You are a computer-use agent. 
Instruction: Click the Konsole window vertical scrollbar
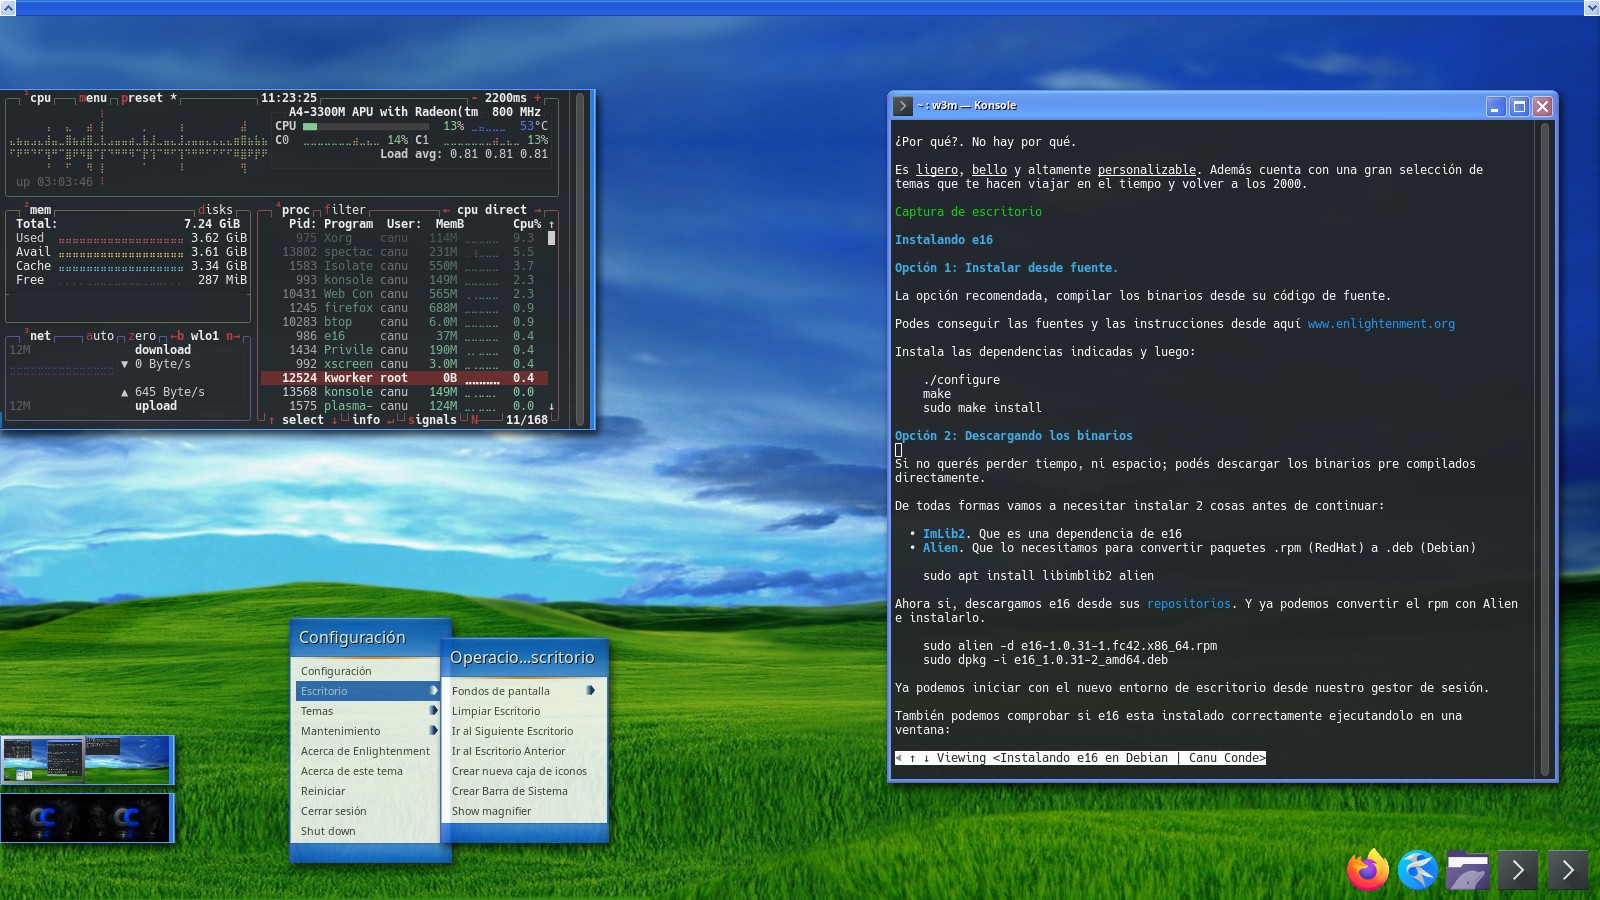click(x=1545, y=450)
